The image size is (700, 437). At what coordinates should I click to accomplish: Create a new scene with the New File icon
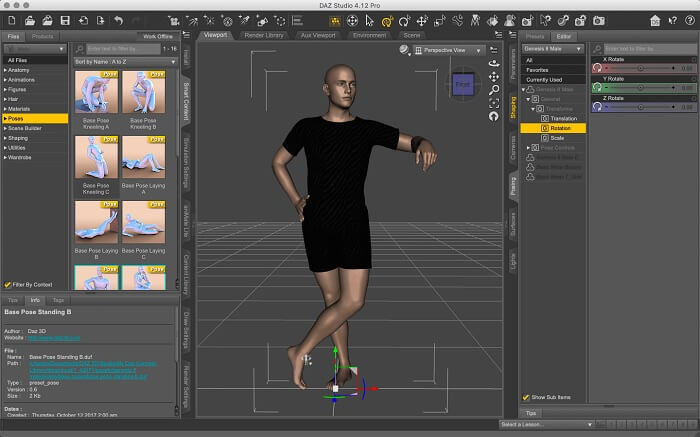pyautogui.click(x=12, y=21)
